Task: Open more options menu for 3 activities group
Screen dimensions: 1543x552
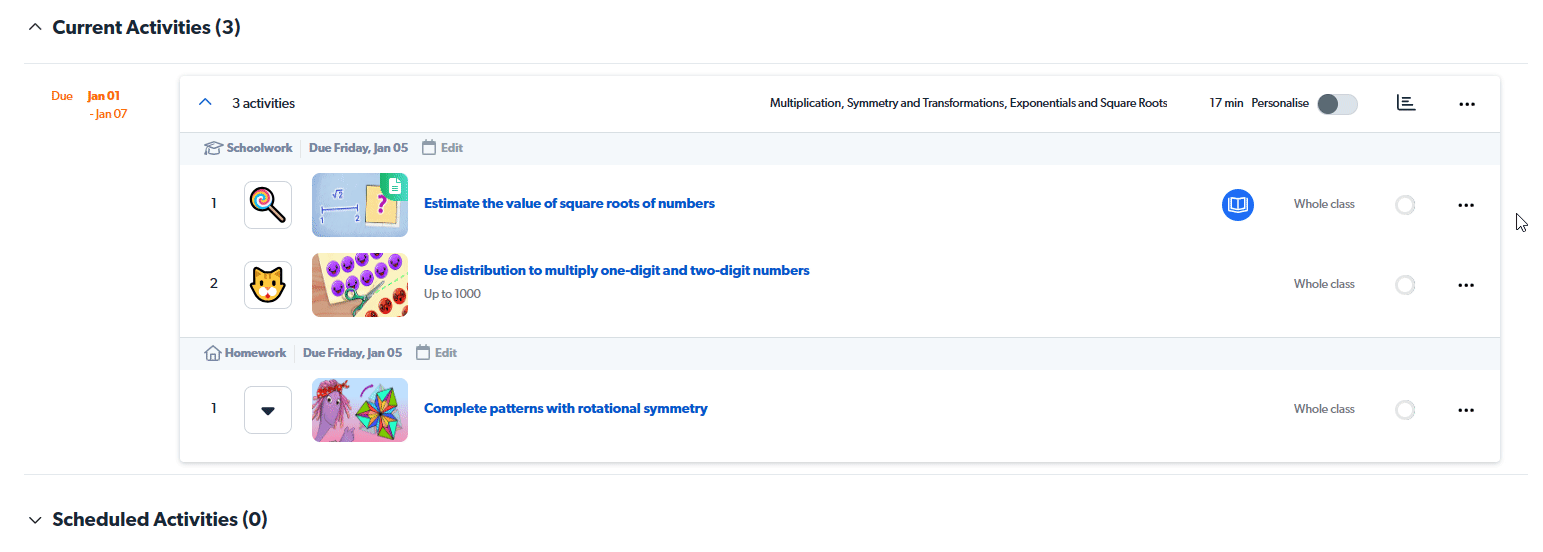Action: [1467, 104]
